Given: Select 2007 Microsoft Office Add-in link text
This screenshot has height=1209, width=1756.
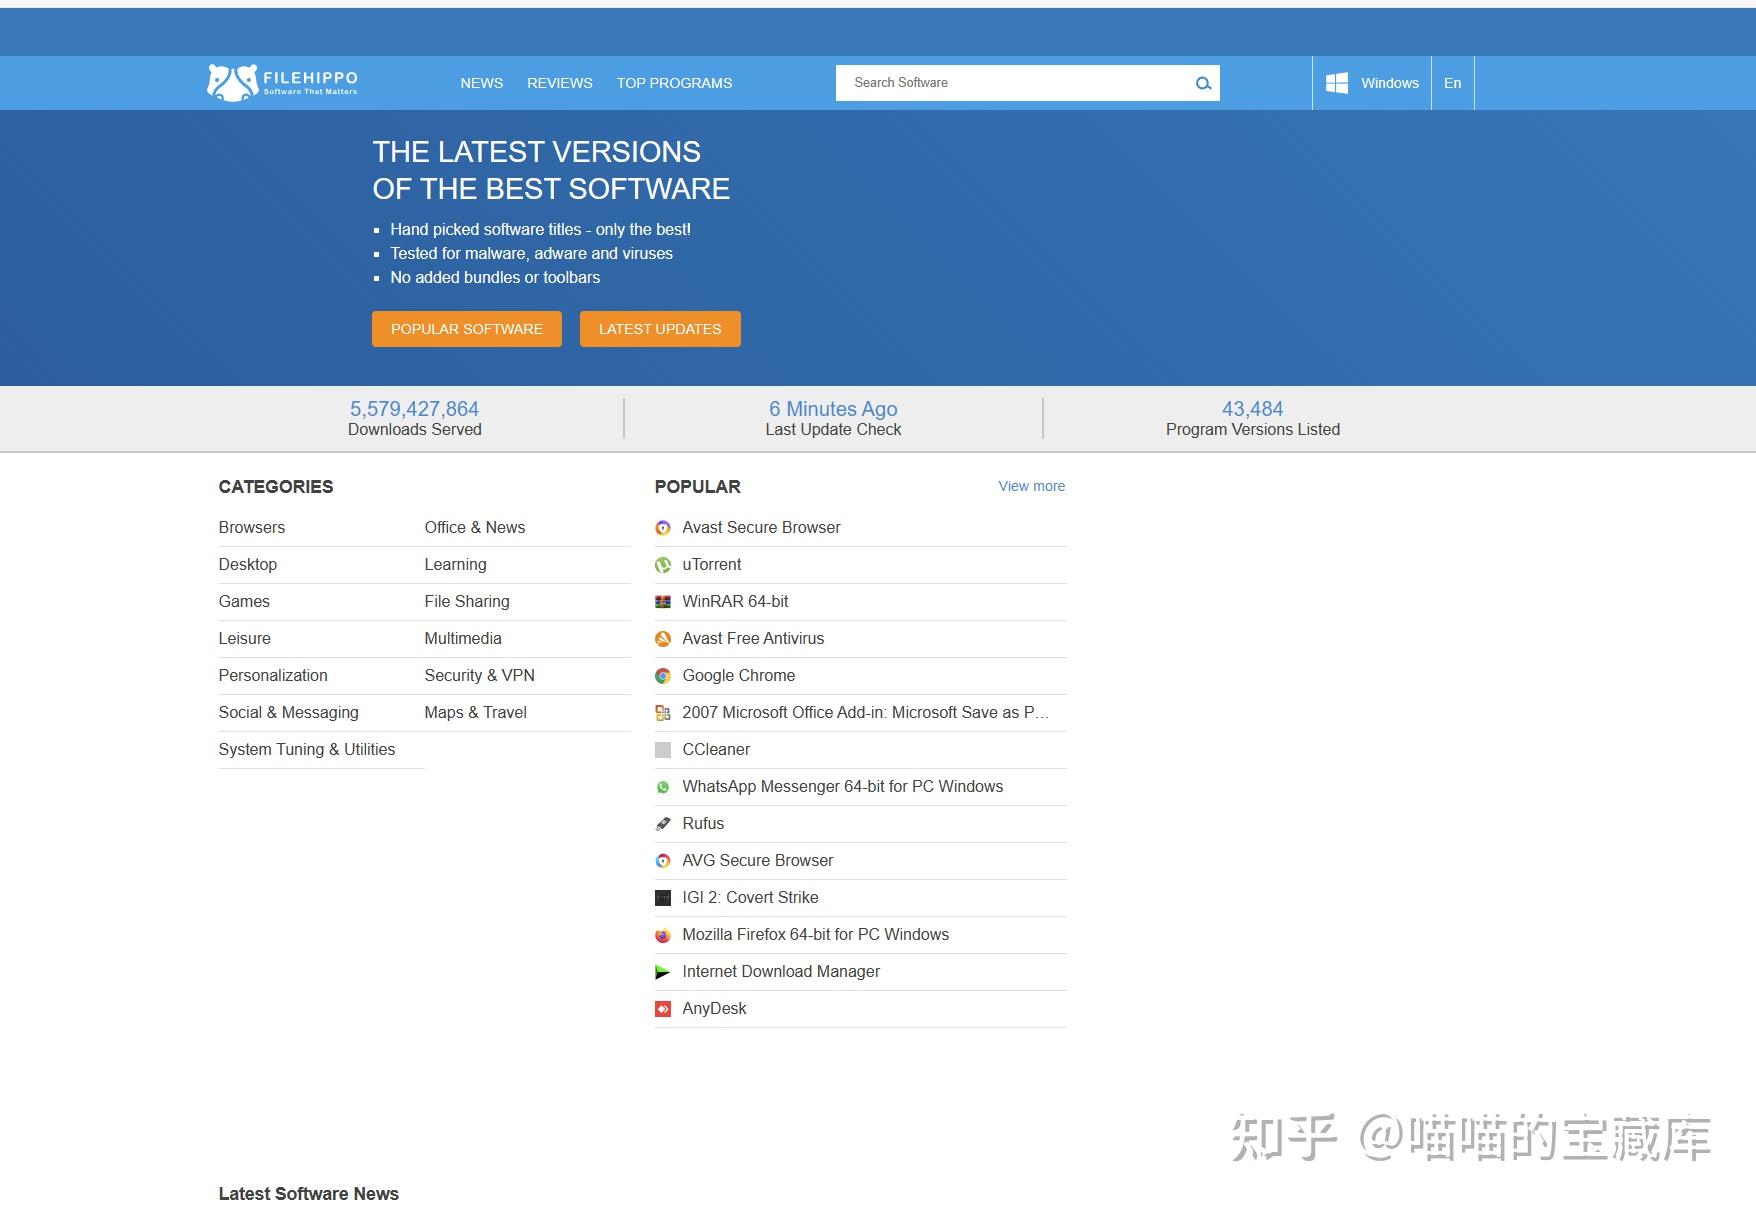Looking at the screenshot, I should (865, 712).
